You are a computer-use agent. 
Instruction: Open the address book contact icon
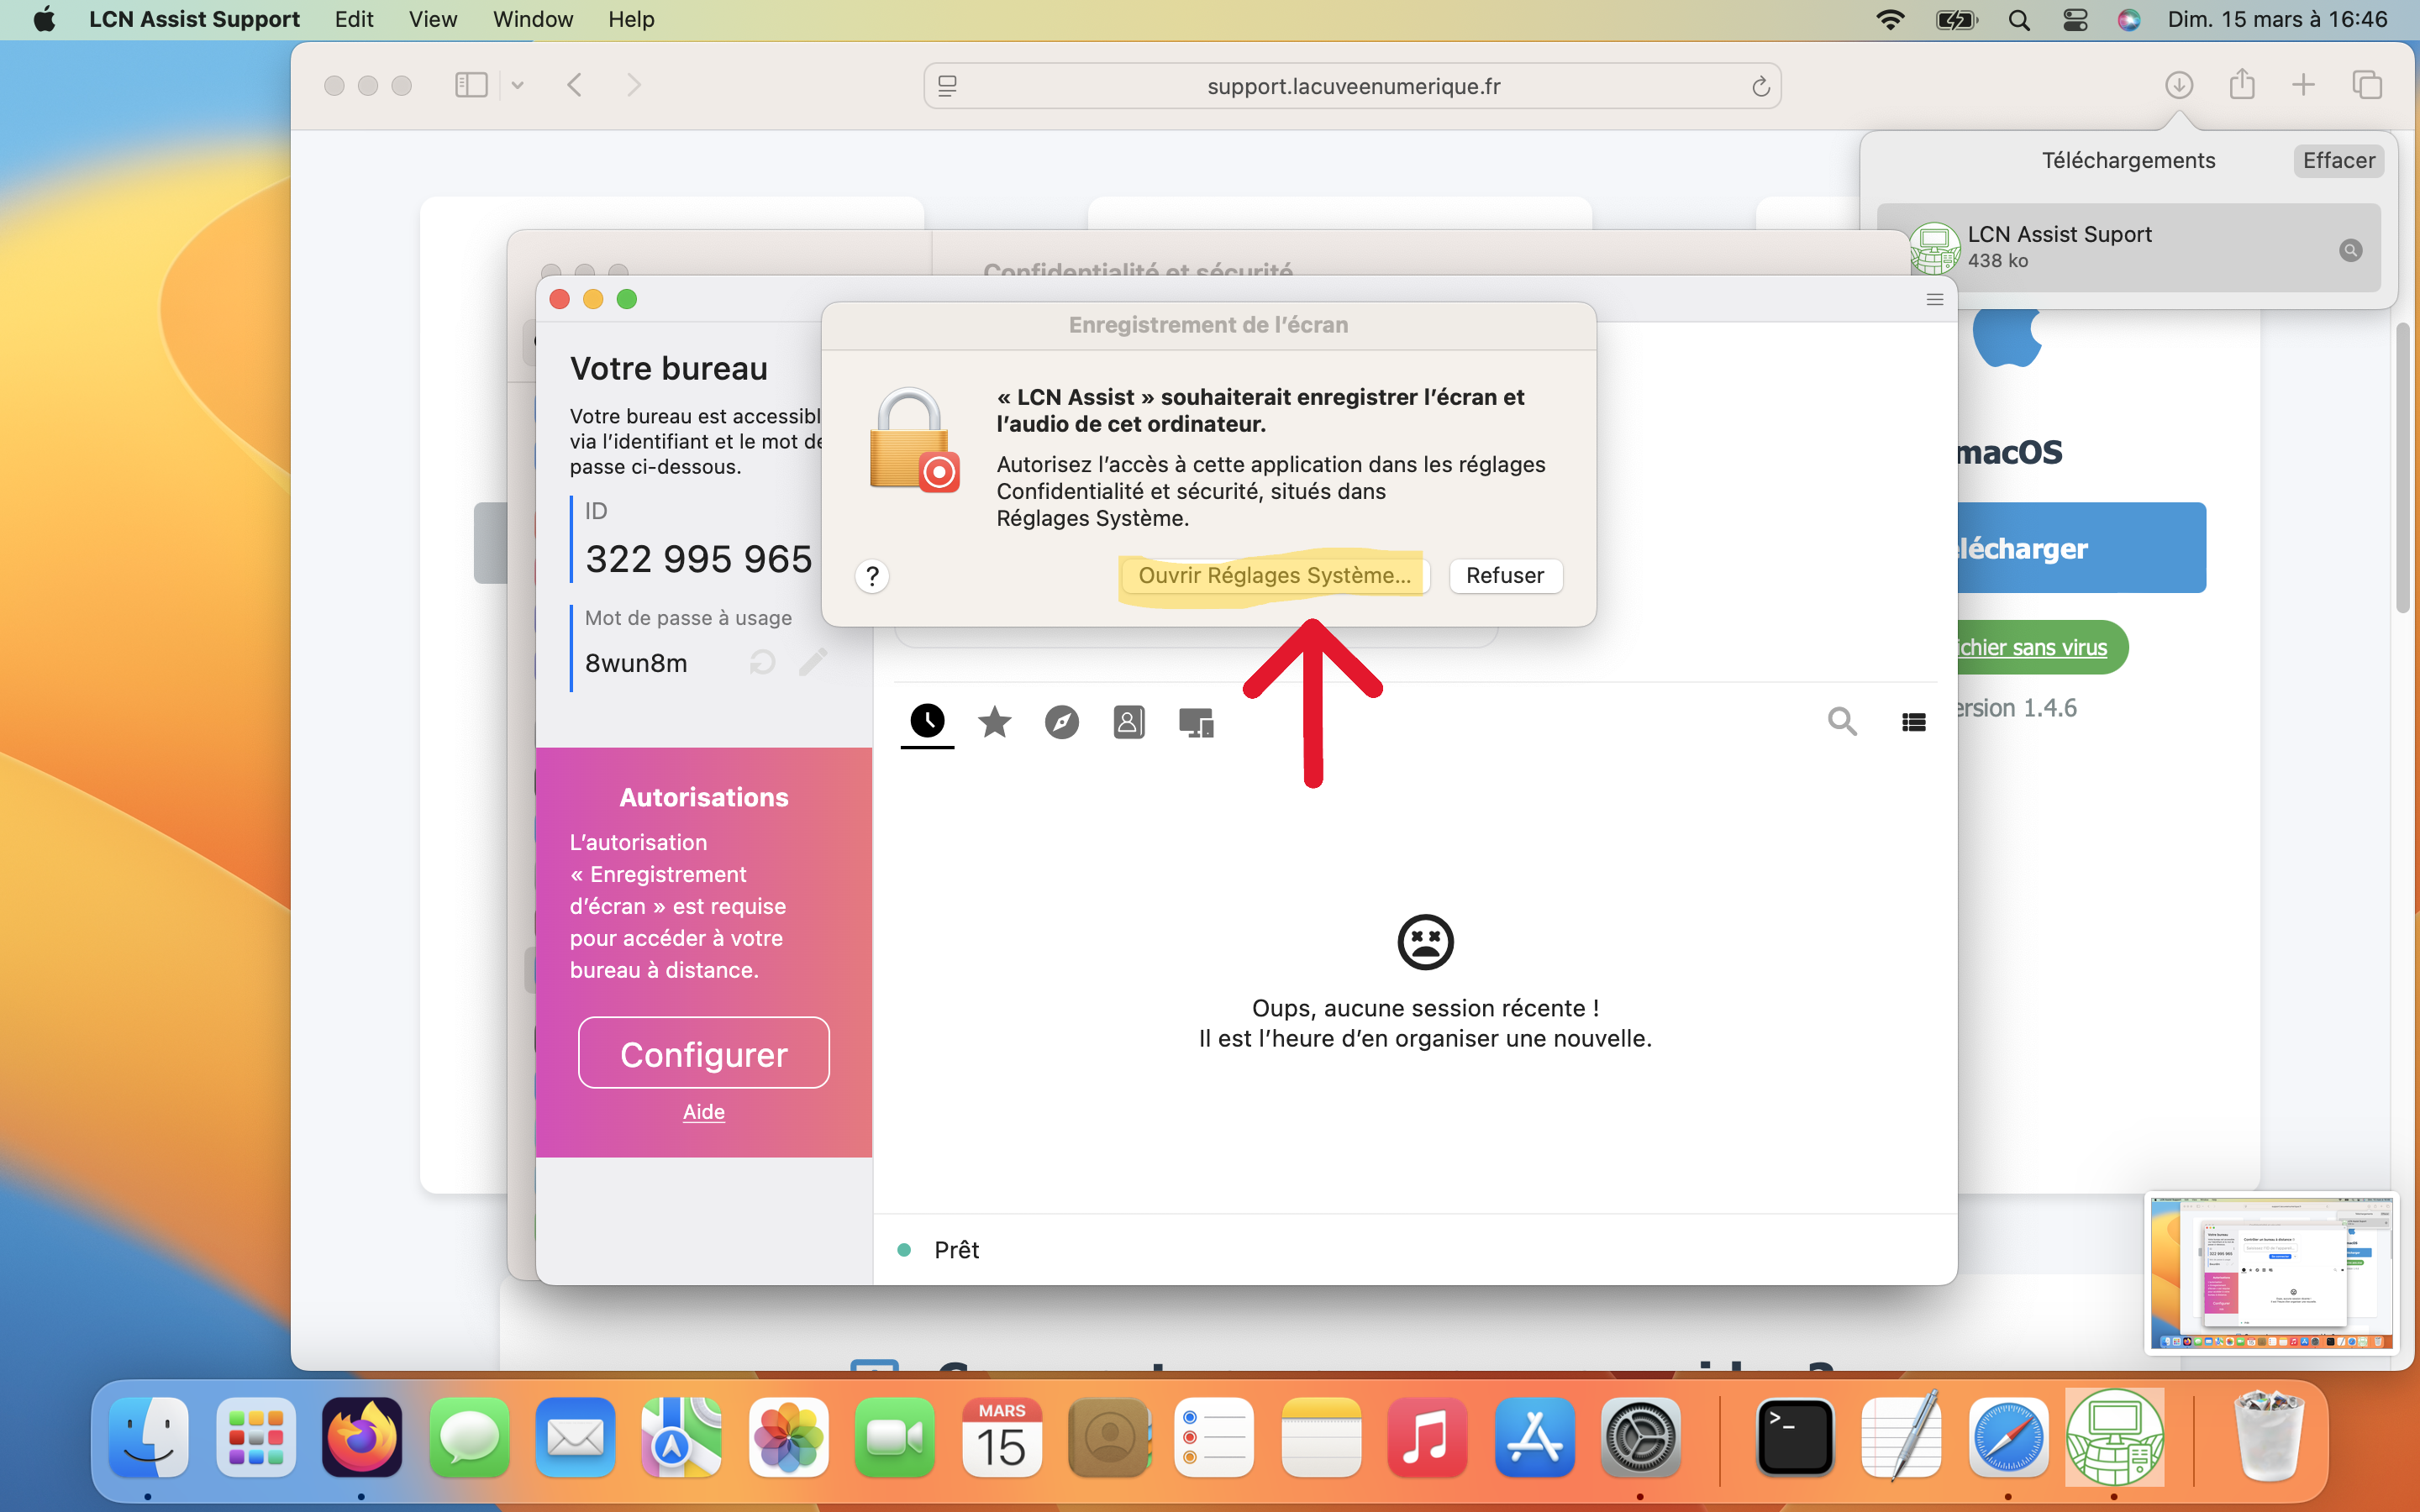[x=1128, y=722]
